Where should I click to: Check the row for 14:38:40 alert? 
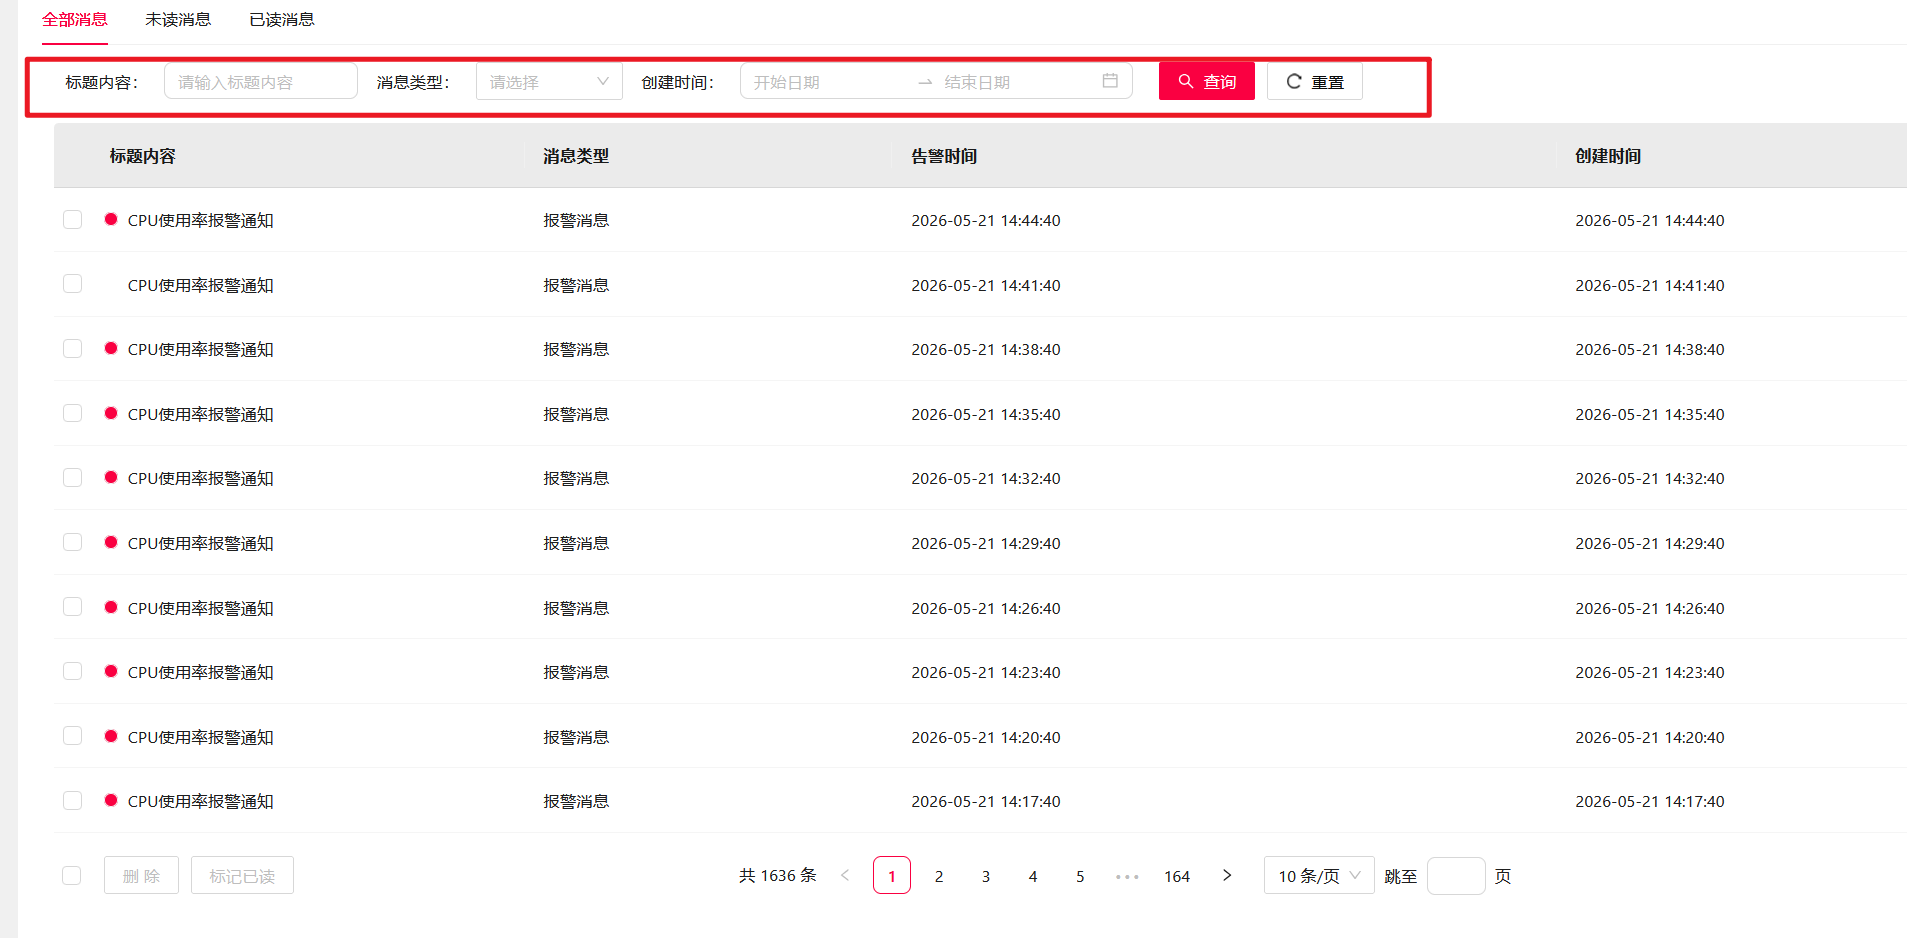tap(72, 348)
